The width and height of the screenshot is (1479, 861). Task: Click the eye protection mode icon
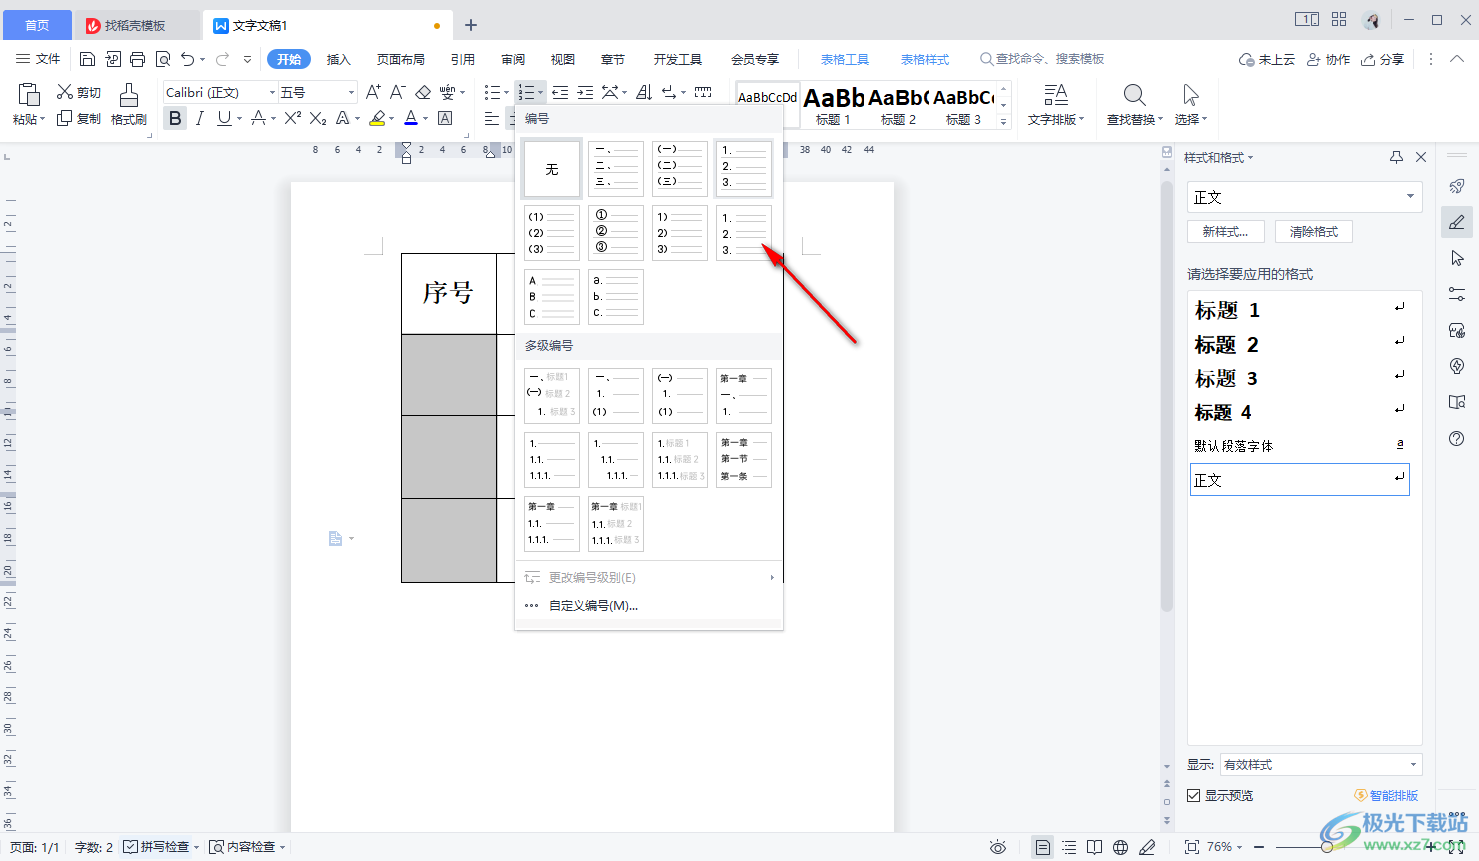tap(998, 847)
